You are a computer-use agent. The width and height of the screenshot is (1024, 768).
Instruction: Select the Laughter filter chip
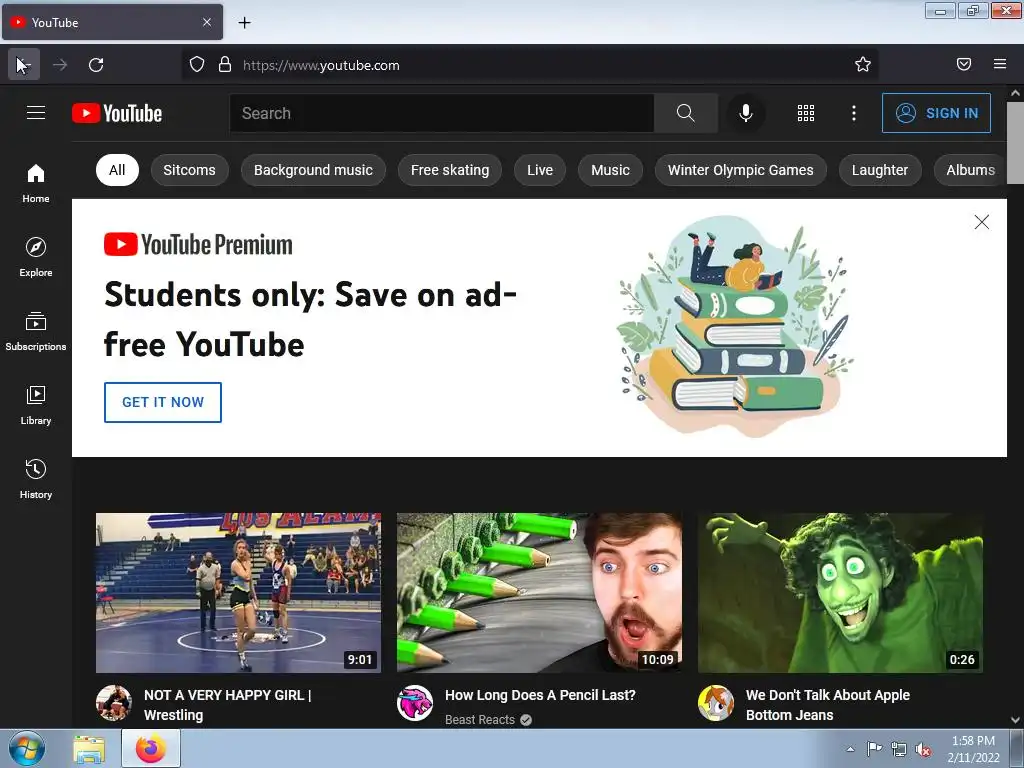tap(880, 170)
